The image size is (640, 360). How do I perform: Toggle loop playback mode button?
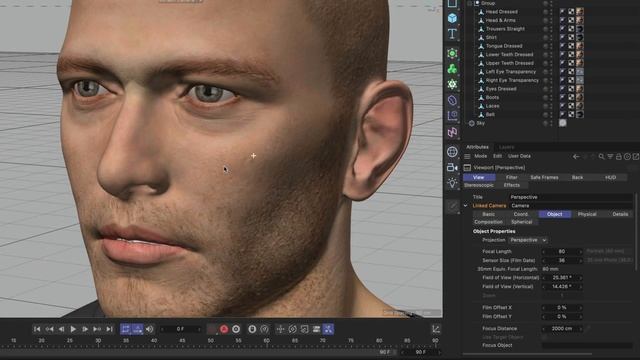tap(126, 329)
